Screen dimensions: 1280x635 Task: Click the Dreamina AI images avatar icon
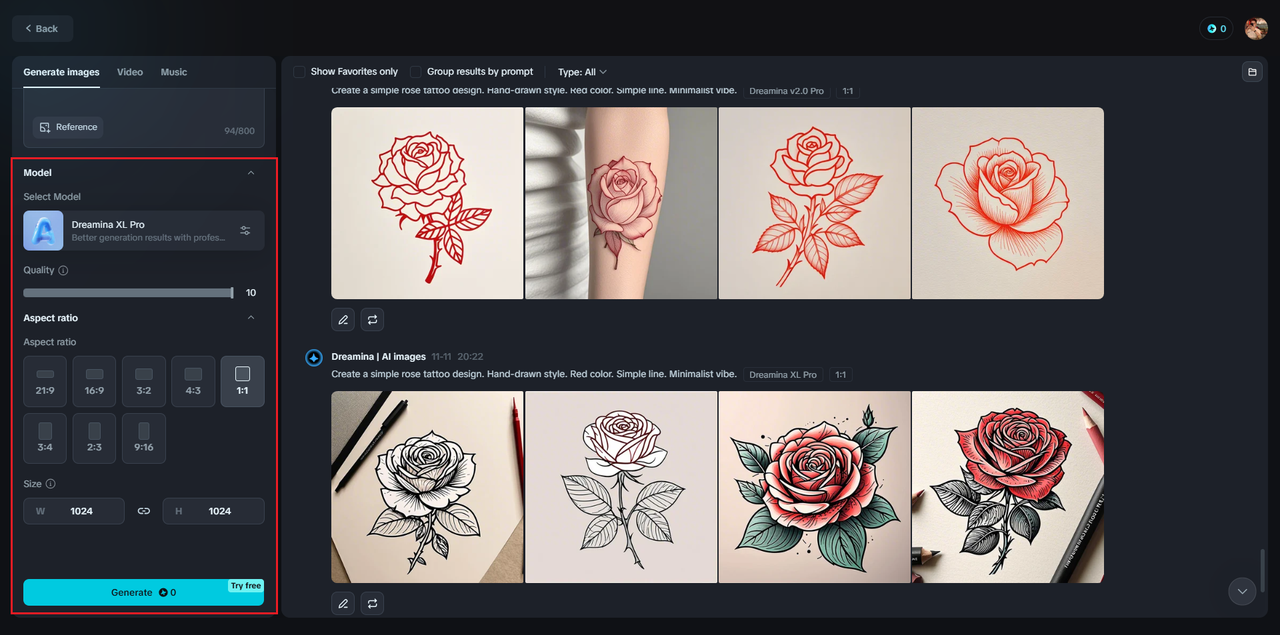tap(314, 358)
